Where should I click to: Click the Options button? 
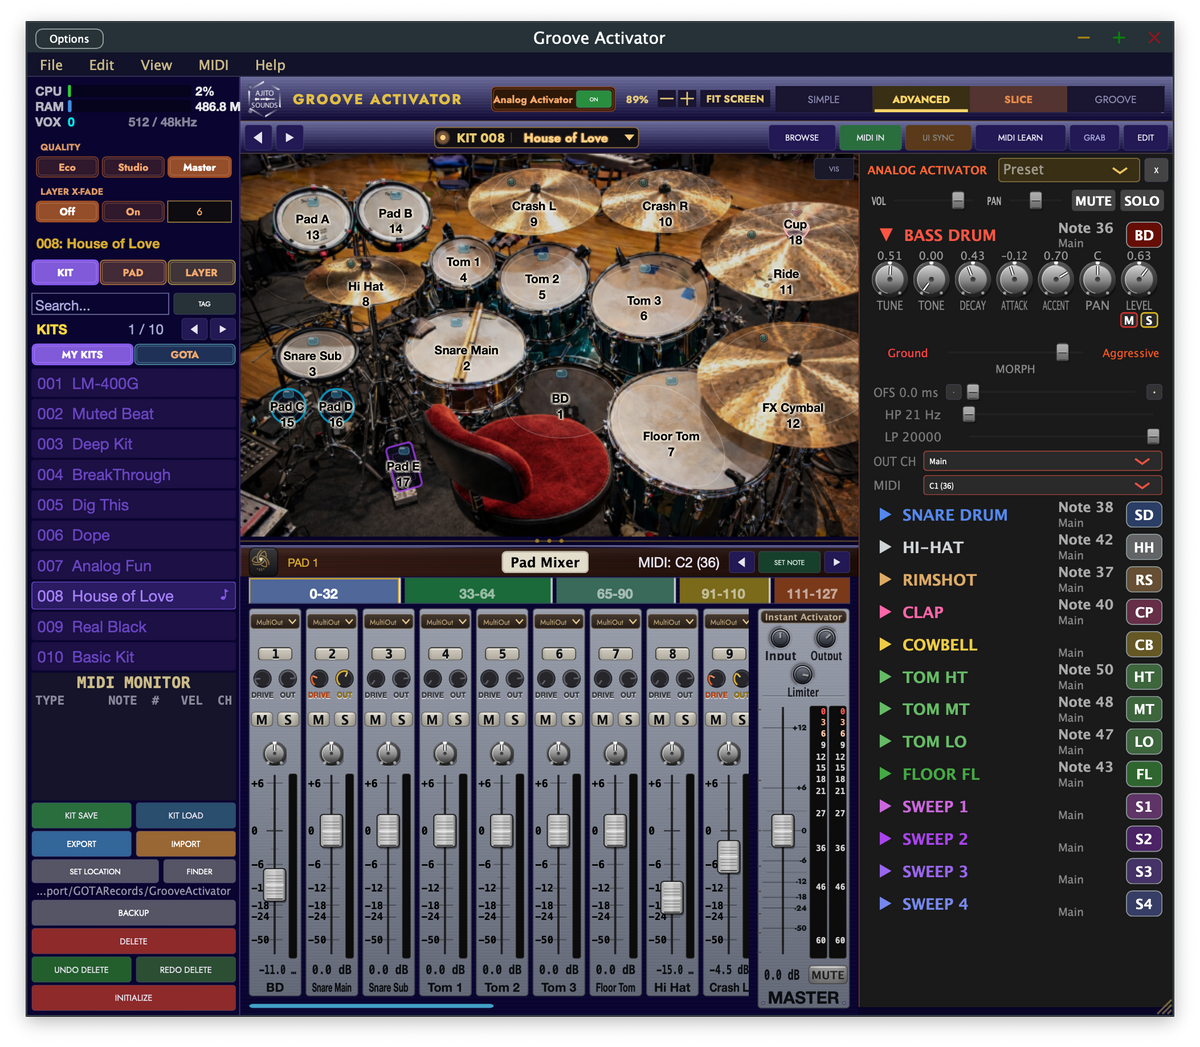[69, 39]
